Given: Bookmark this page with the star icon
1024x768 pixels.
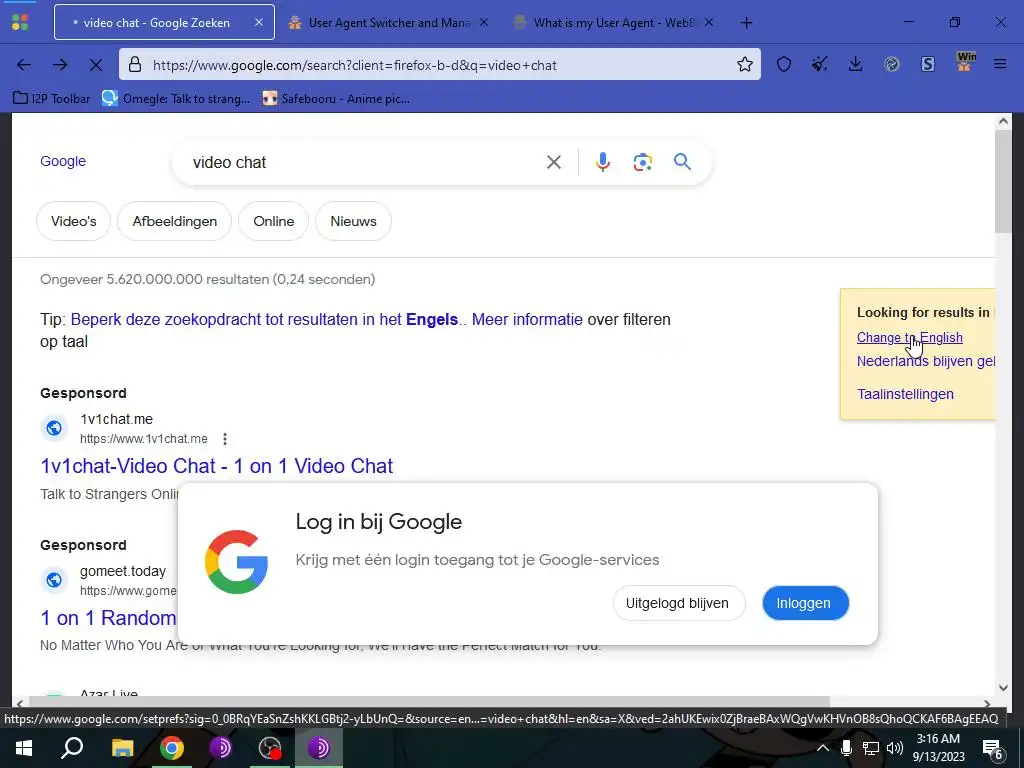Looking at the screenshot, I should pyautogui.click(x=744, y=64).
